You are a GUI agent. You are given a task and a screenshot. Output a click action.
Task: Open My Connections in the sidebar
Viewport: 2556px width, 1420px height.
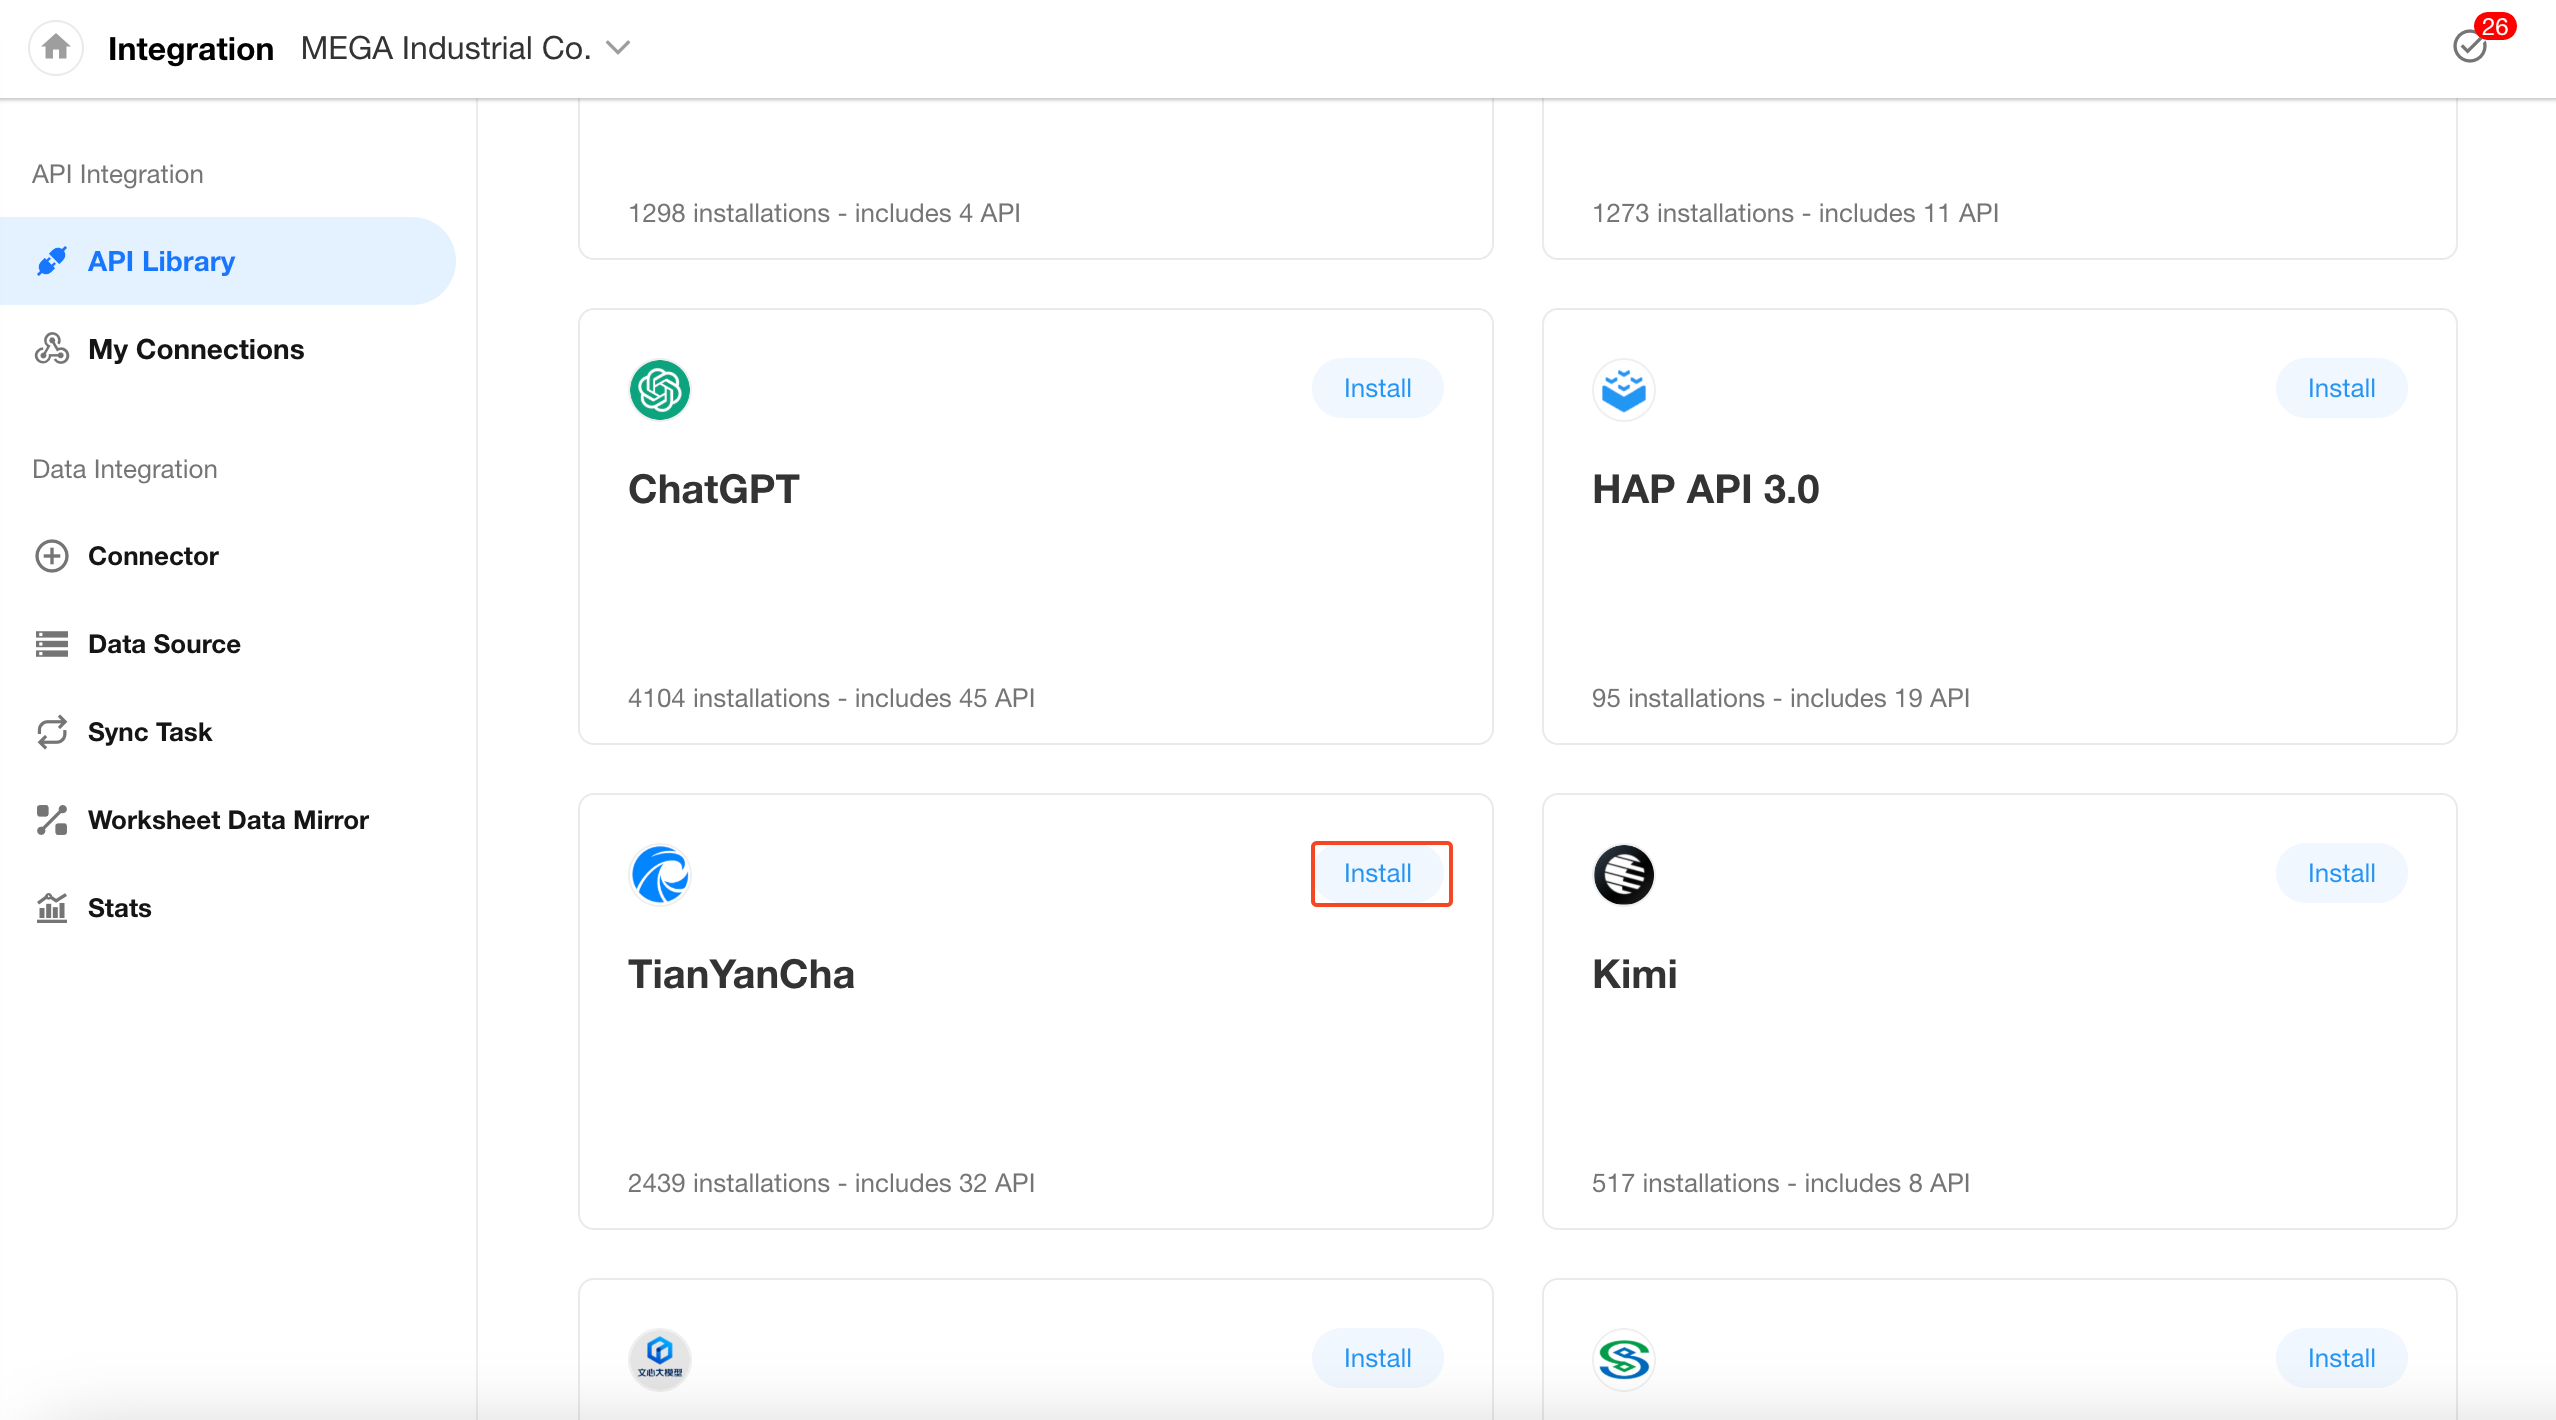click(195, 349)
